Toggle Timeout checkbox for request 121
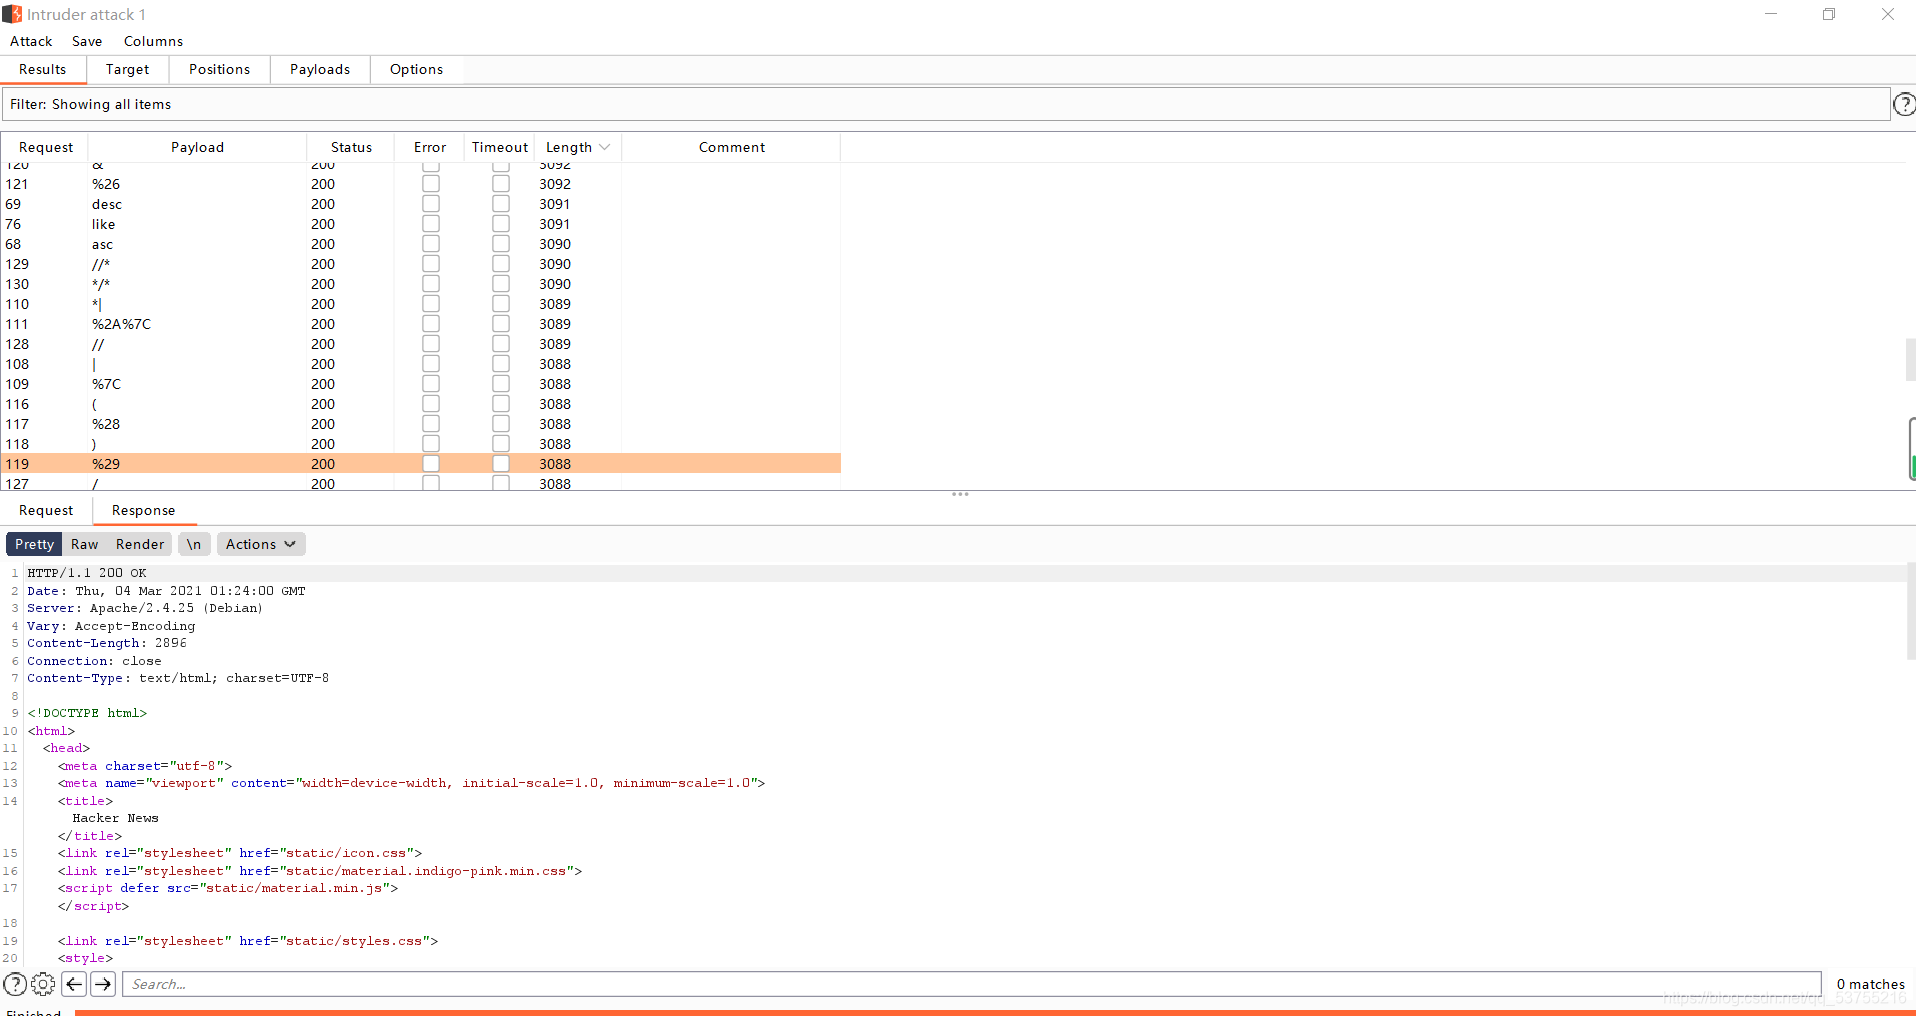The height and width of the screenshot is (1016, 1916). click(501, 184)
